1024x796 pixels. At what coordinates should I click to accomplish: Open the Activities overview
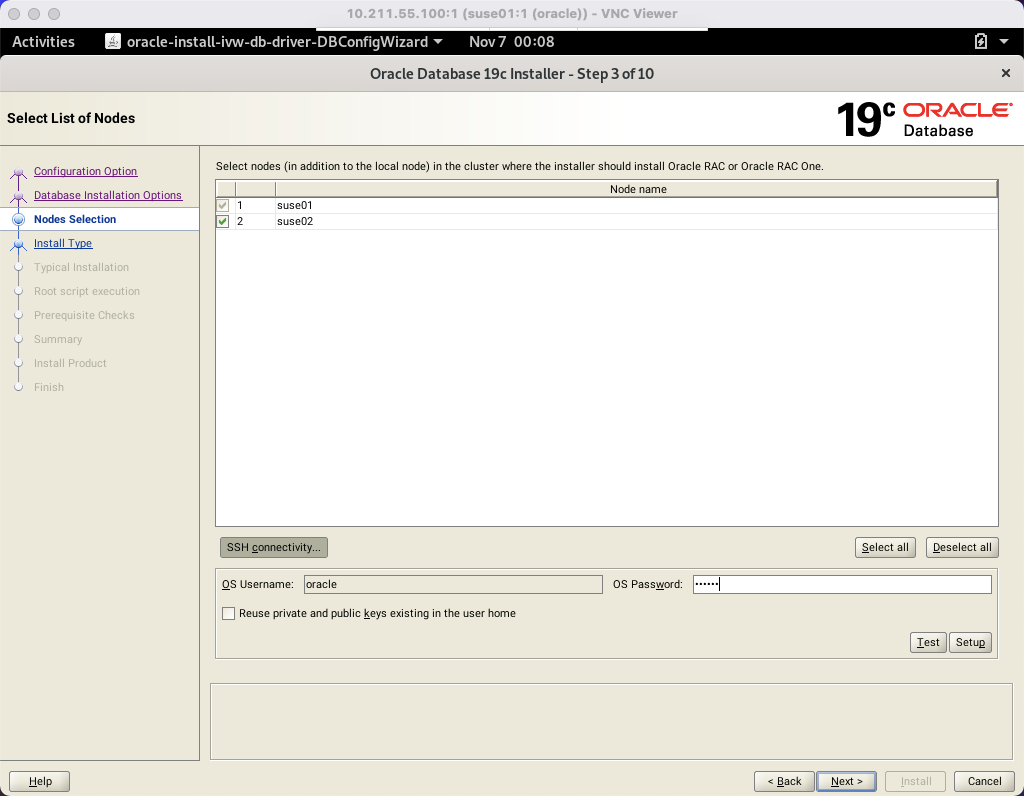tap(43, 42)
